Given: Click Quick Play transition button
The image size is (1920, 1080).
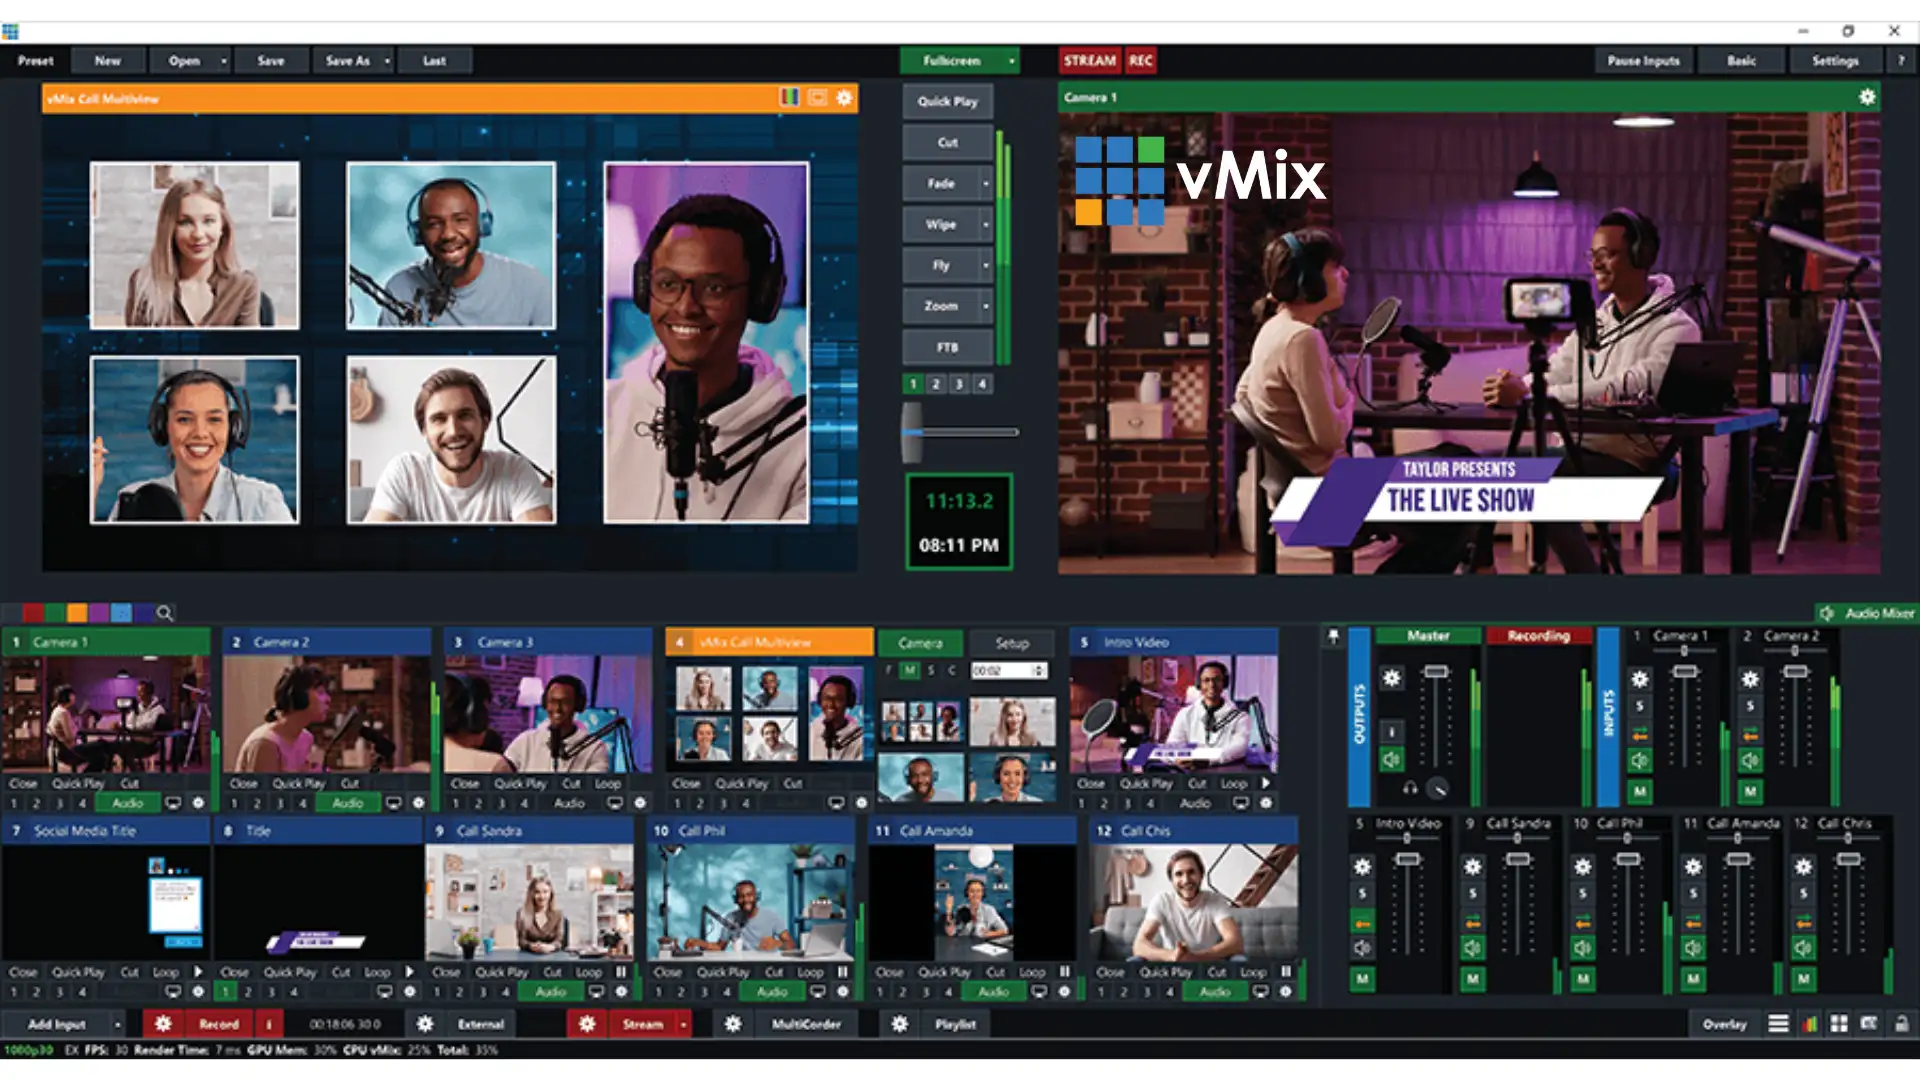Looking at the screenshot, I should tap(947, 102).
